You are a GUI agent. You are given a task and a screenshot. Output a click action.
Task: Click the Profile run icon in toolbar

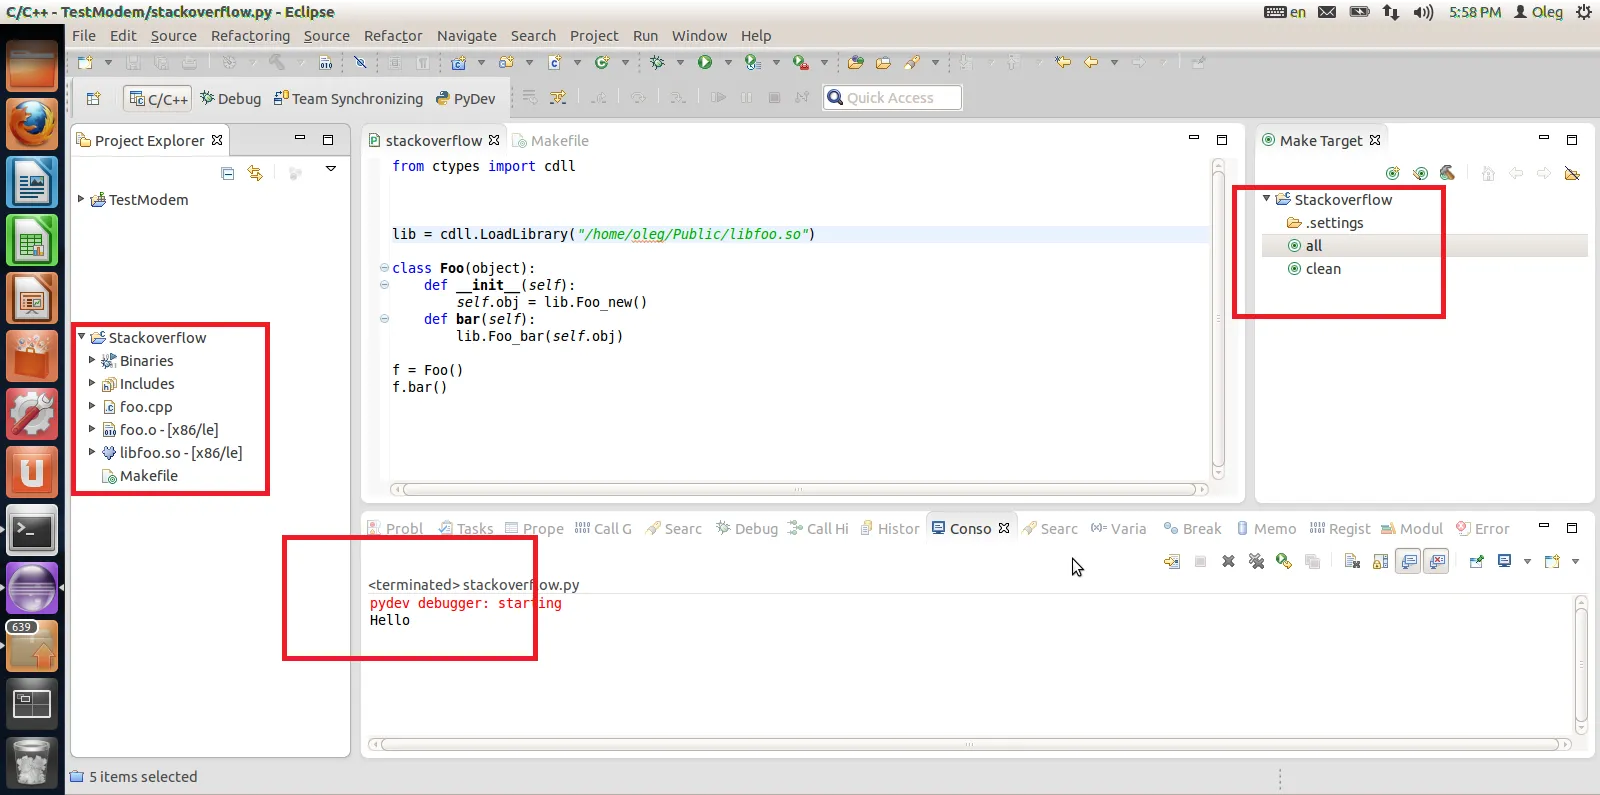tap(753, 62)
